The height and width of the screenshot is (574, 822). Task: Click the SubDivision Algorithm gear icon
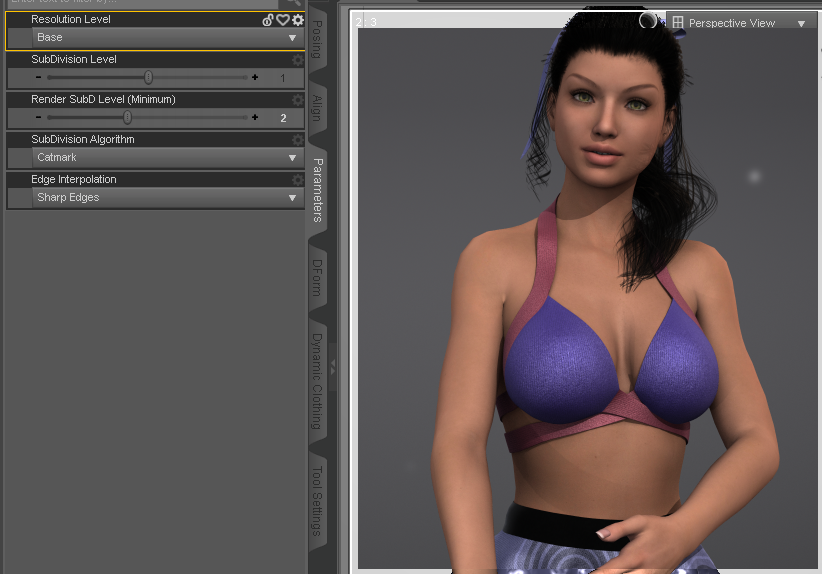pyautogui.click(x=298, y=139)
